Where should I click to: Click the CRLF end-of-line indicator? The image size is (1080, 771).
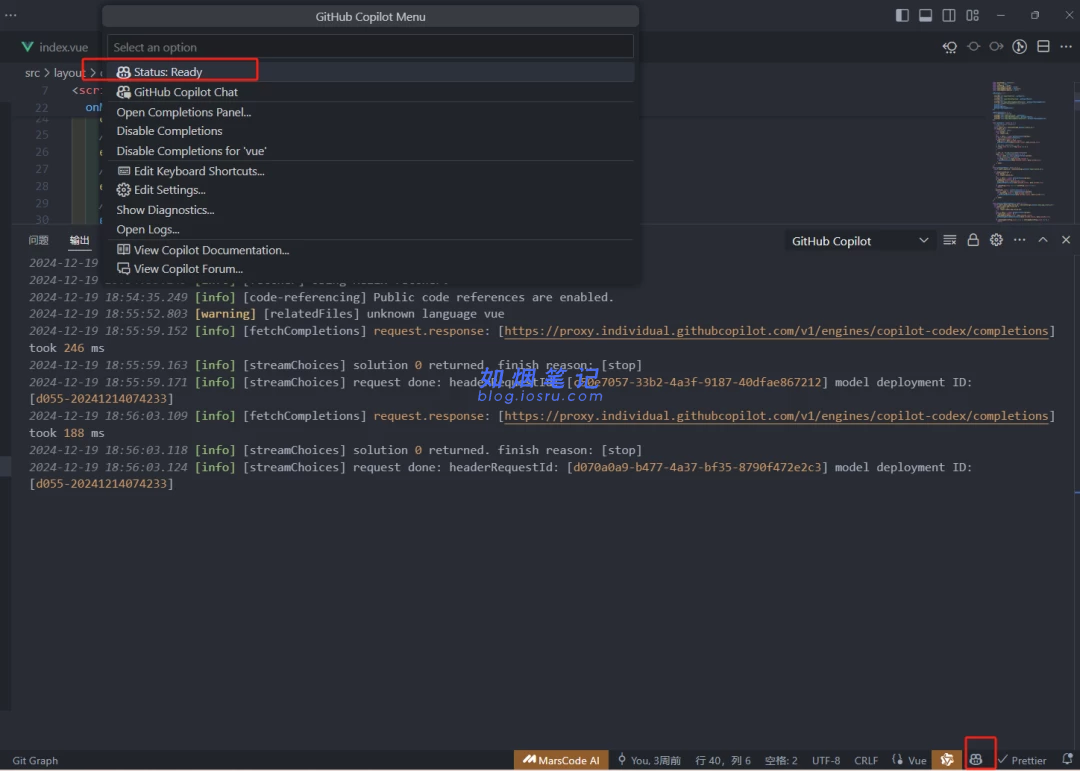pyautogui.click(x=866, y=760)
